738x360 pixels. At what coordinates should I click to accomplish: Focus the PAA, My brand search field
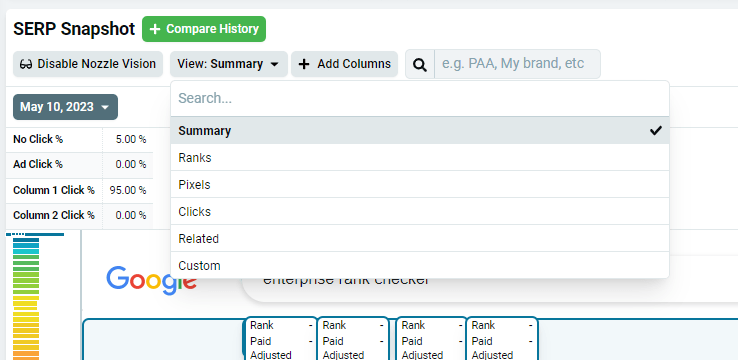517,64
